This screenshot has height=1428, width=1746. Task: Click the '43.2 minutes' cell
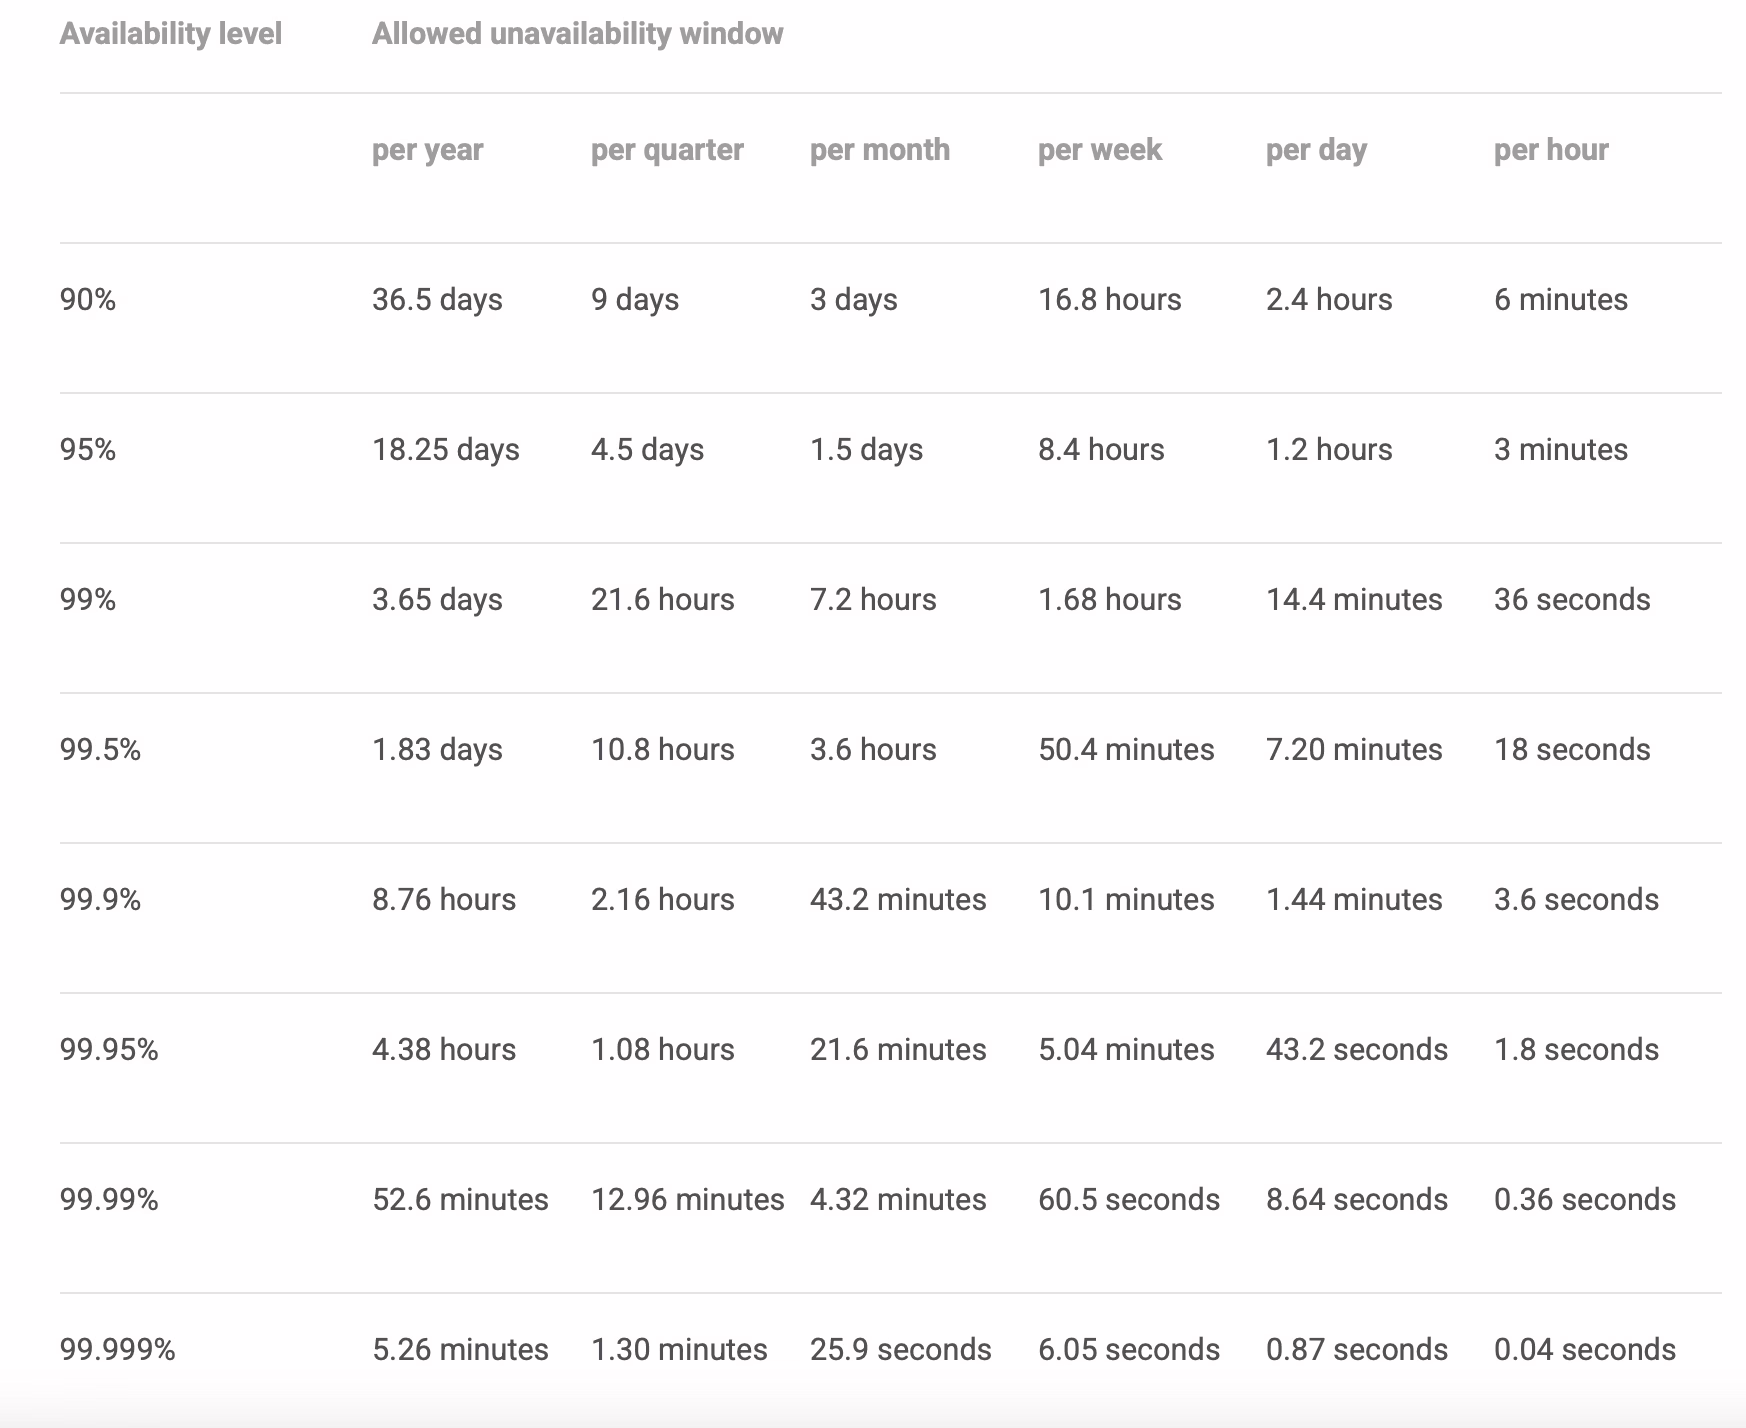[x=897, y=900]
